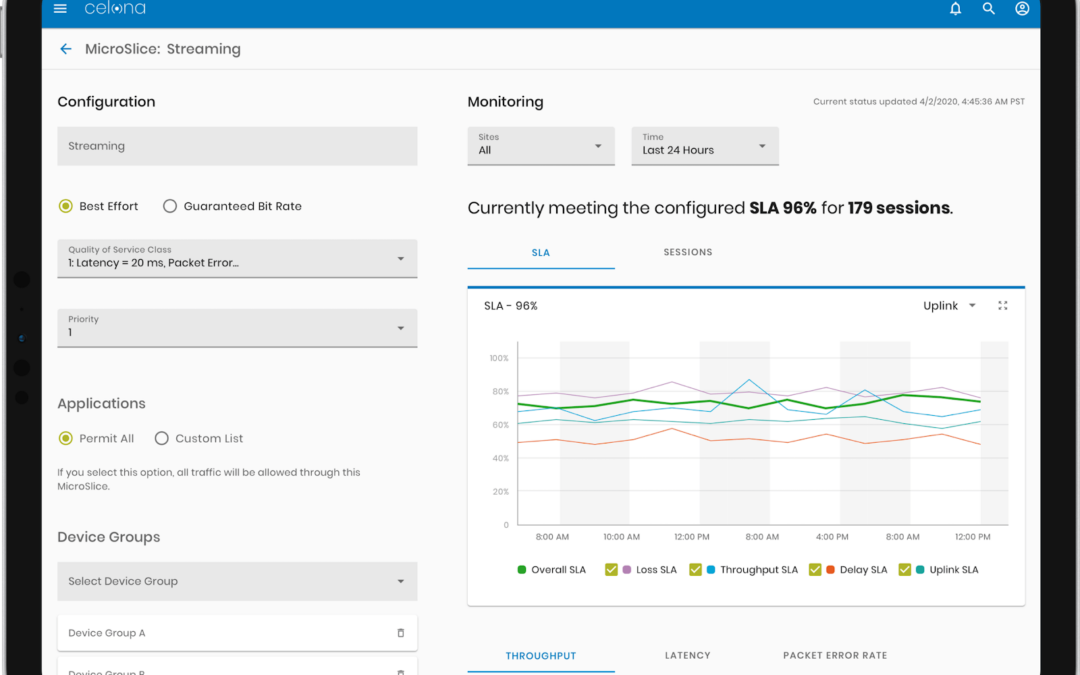
Task: Select the Throughput tab
Action: pyautogui.click(x=541, y=655)
